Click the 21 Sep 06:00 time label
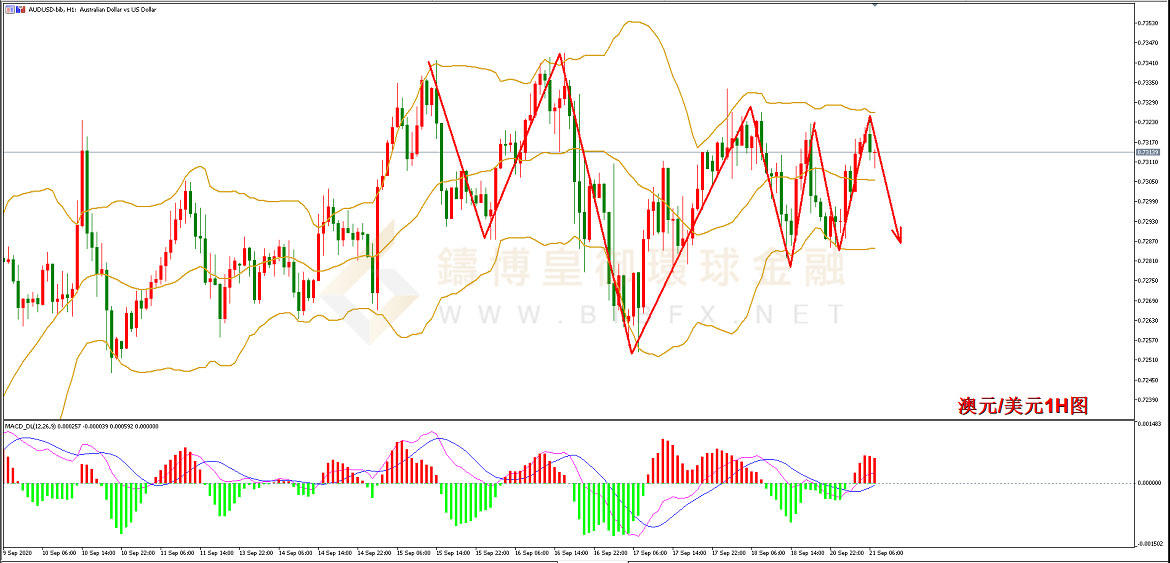Image resolution: width=1170 pixels, height=563 pixels. 884,552
